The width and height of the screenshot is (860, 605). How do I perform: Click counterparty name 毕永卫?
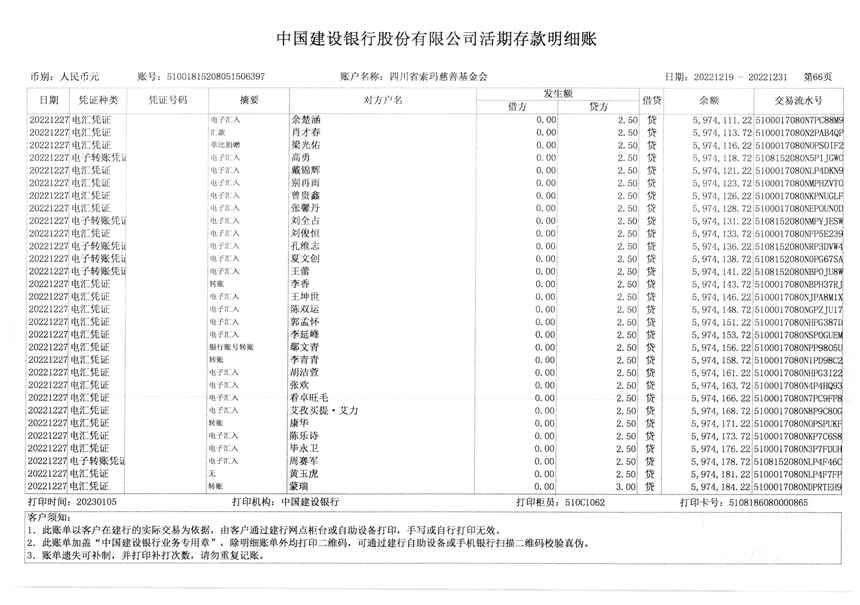[x=304, y=448]
